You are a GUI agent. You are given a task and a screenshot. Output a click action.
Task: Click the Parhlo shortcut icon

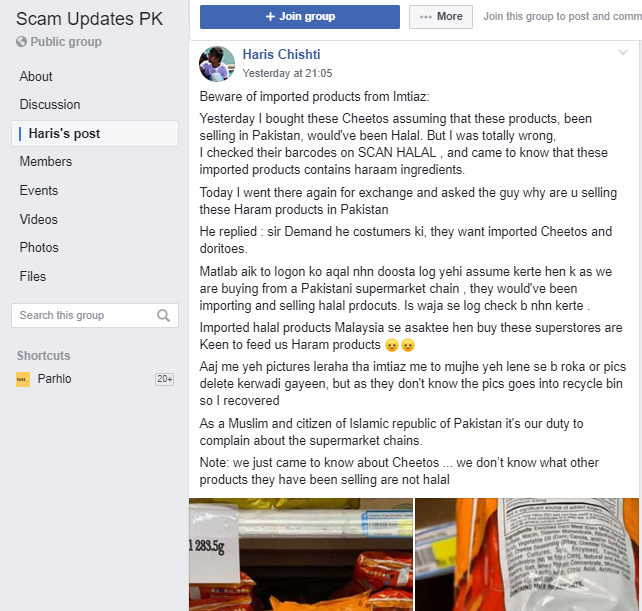click(23, 379)
